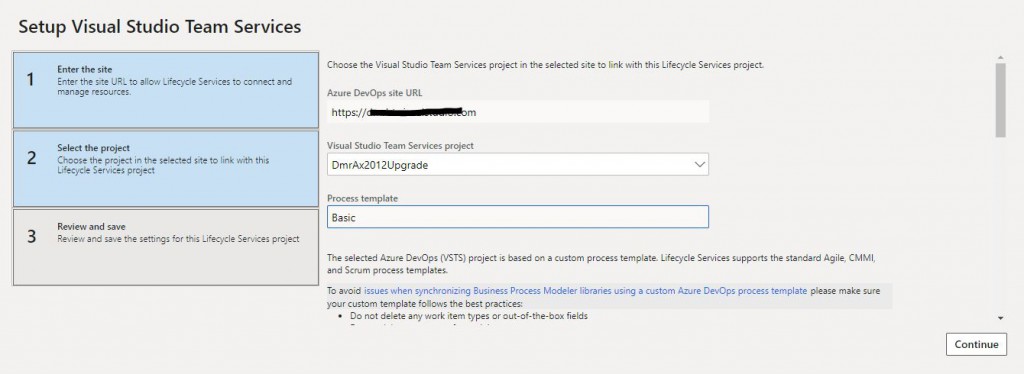Click the Azure DevOps site URL label
Screen dimensions: 1024x374
(375, 93)
